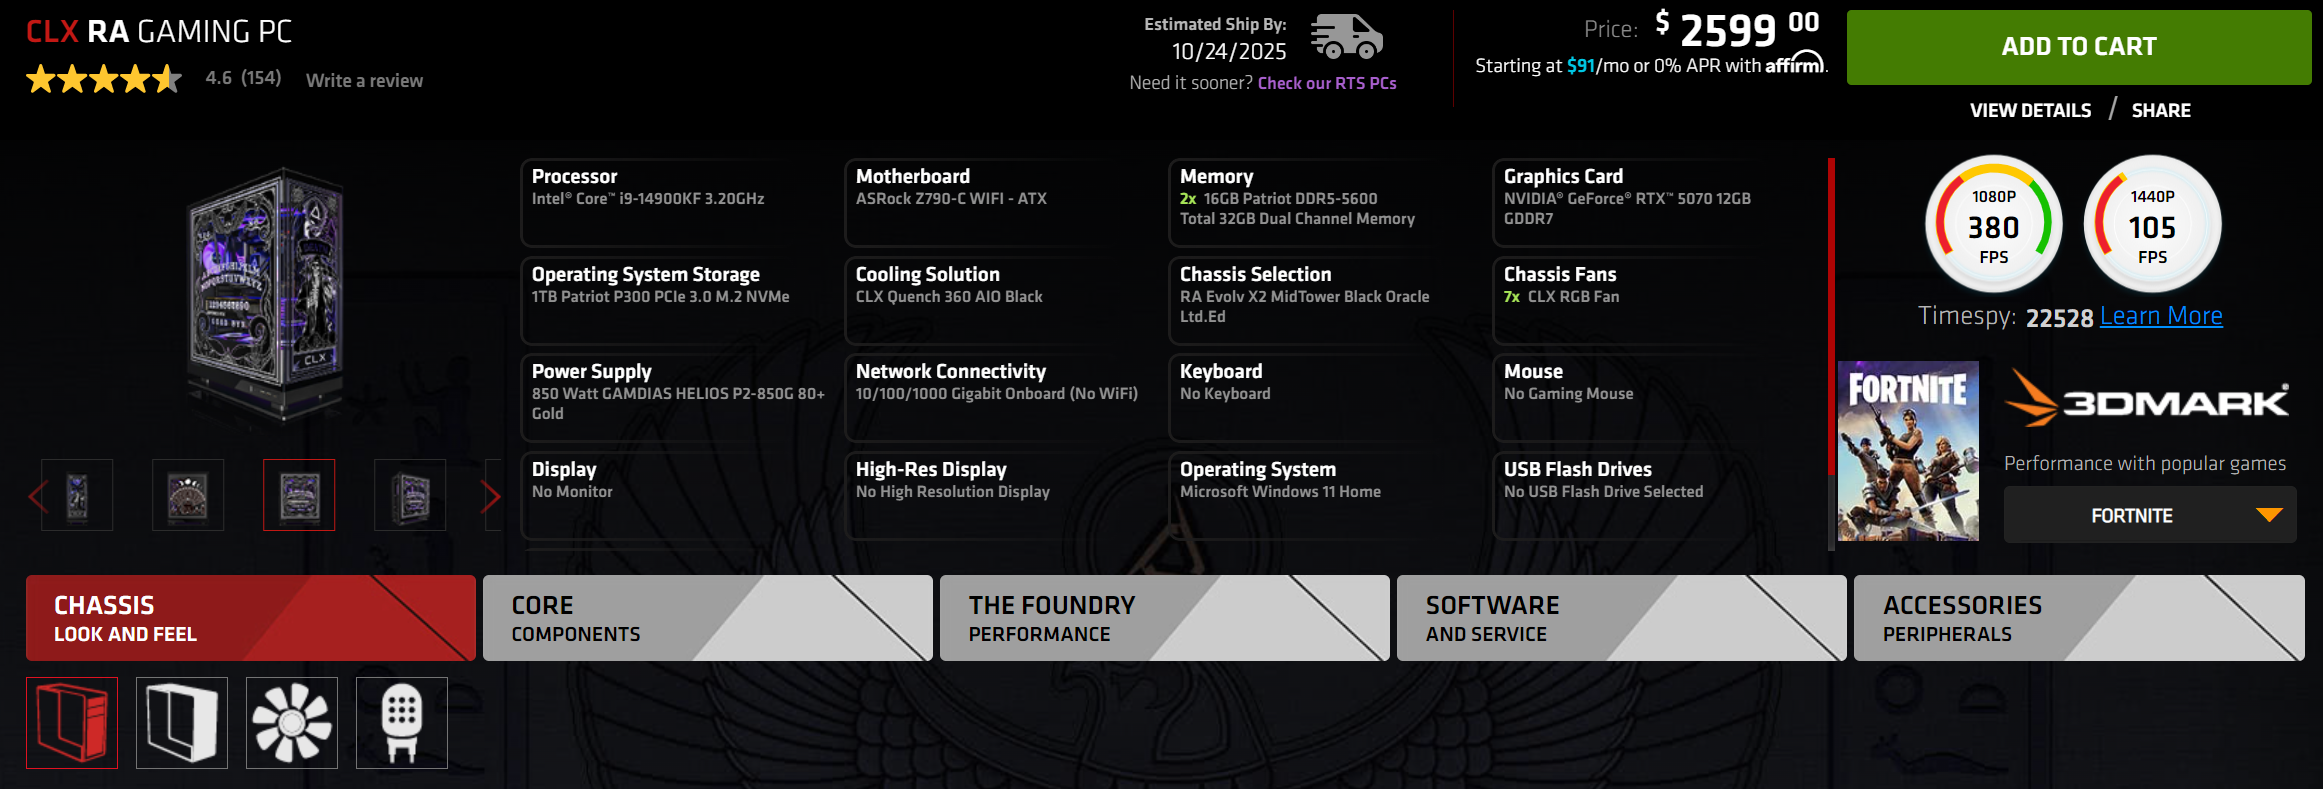Select the white side panel icon
Screen dimensions: 2323x789
coord(182,723)
